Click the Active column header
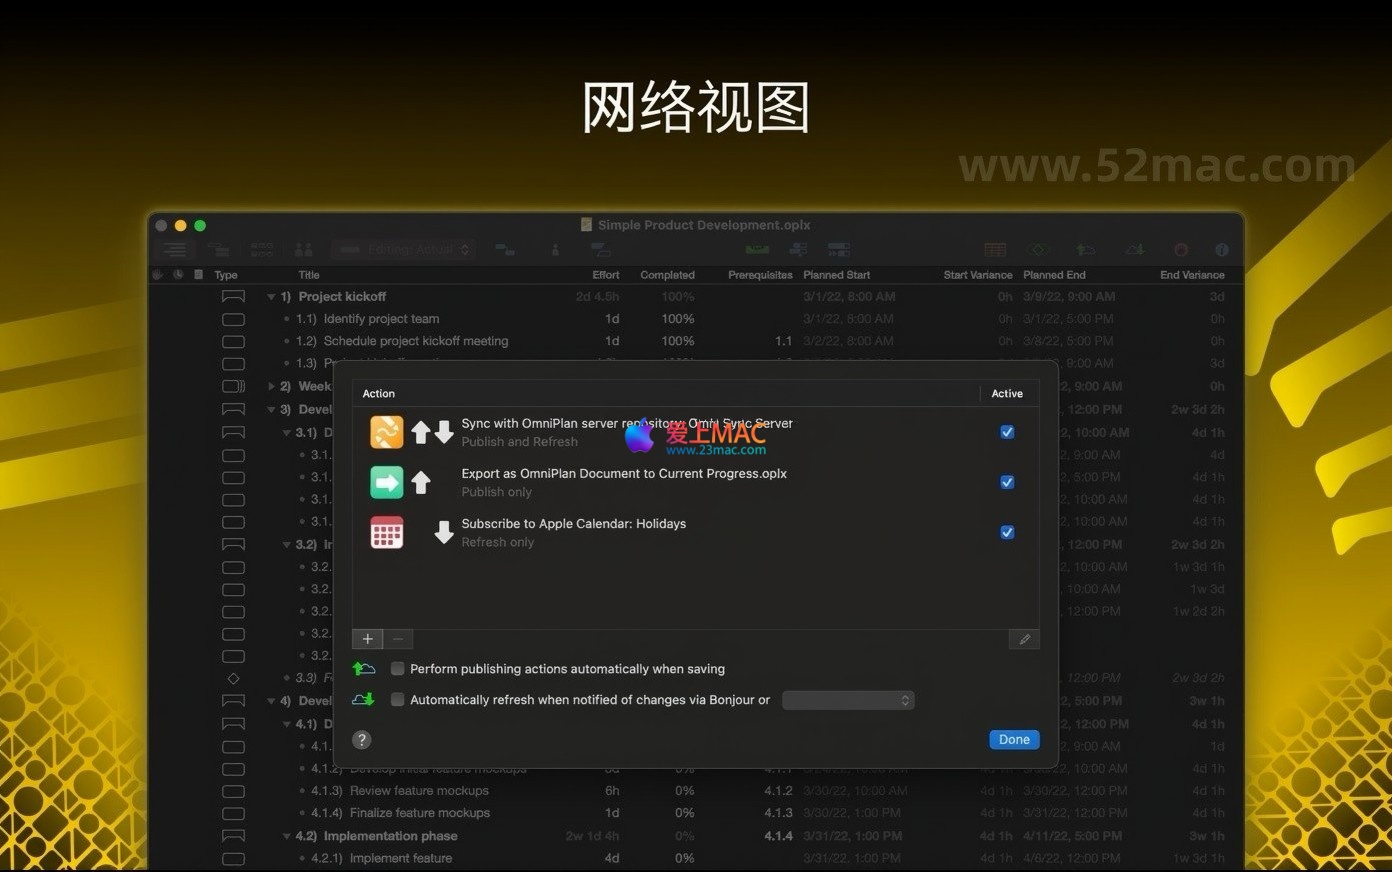The height and width of the screenshot is (872, 1392). pyautogui.click(x=1007, y=394)
